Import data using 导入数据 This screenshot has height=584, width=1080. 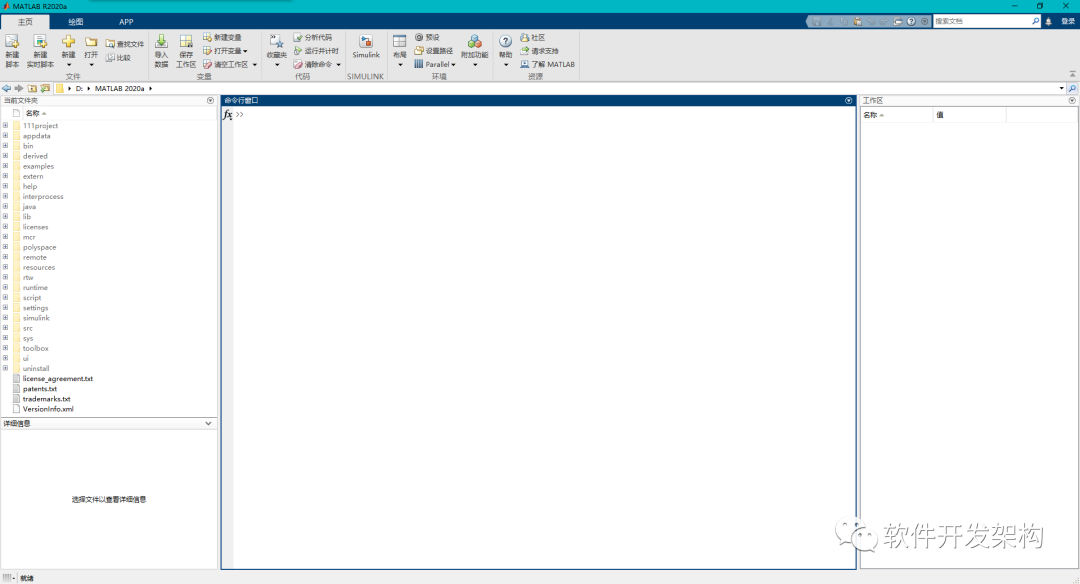pyautogui.click(x=161, y=51)
